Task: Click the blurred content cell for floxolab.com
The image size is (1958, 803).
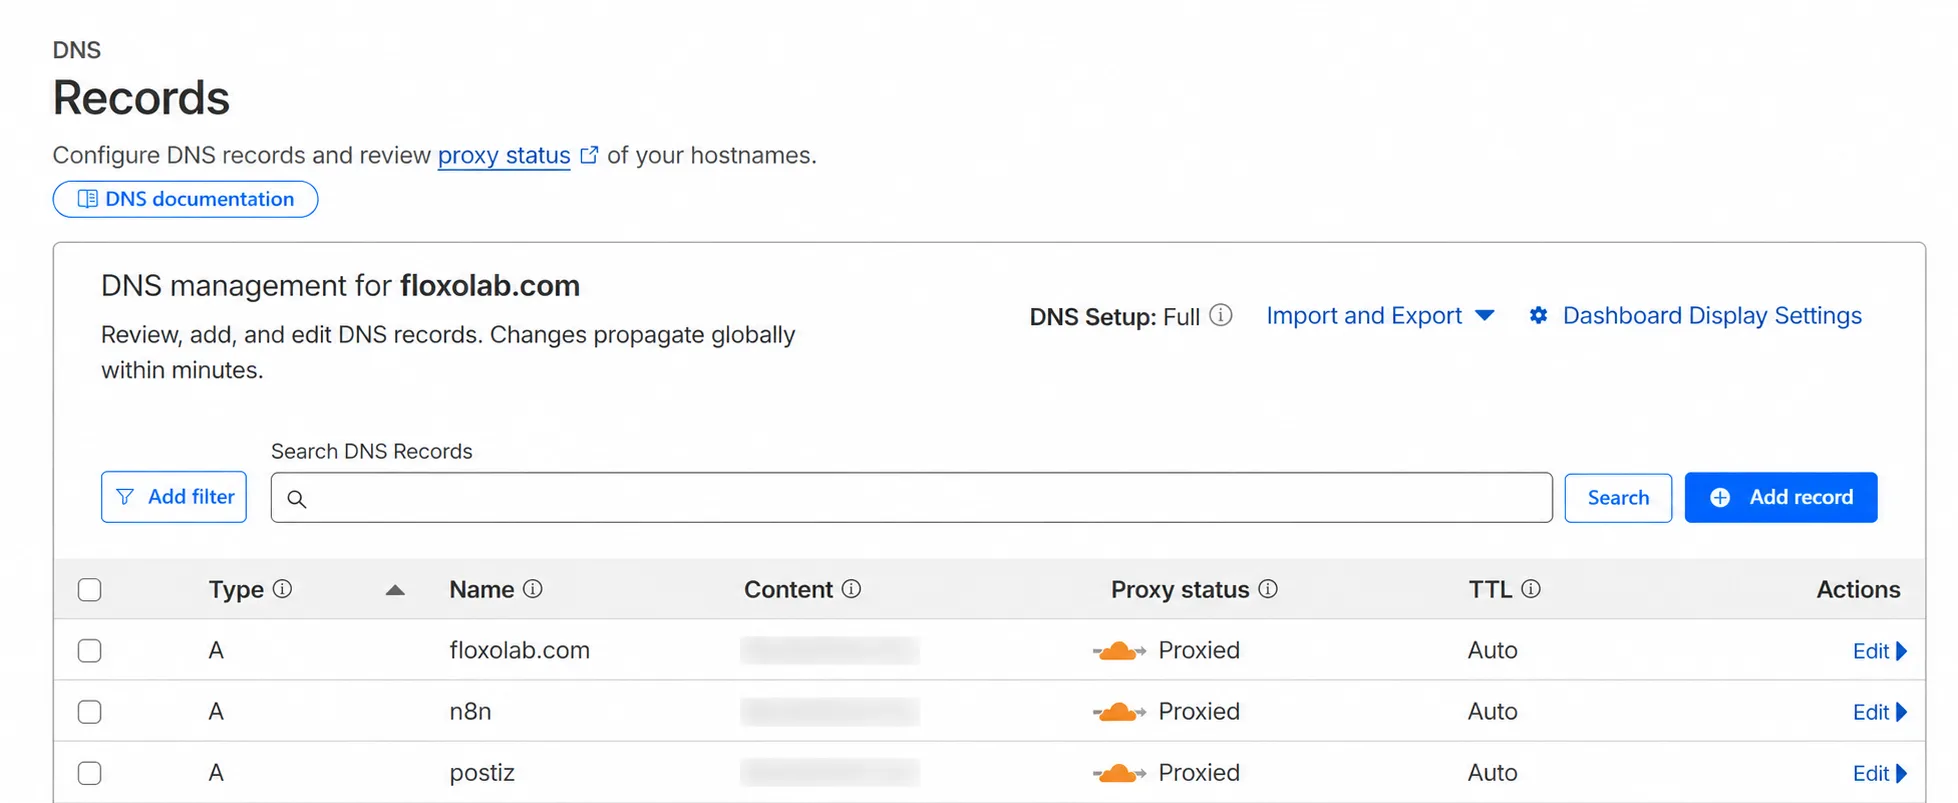Action: [x=830, y=650]
